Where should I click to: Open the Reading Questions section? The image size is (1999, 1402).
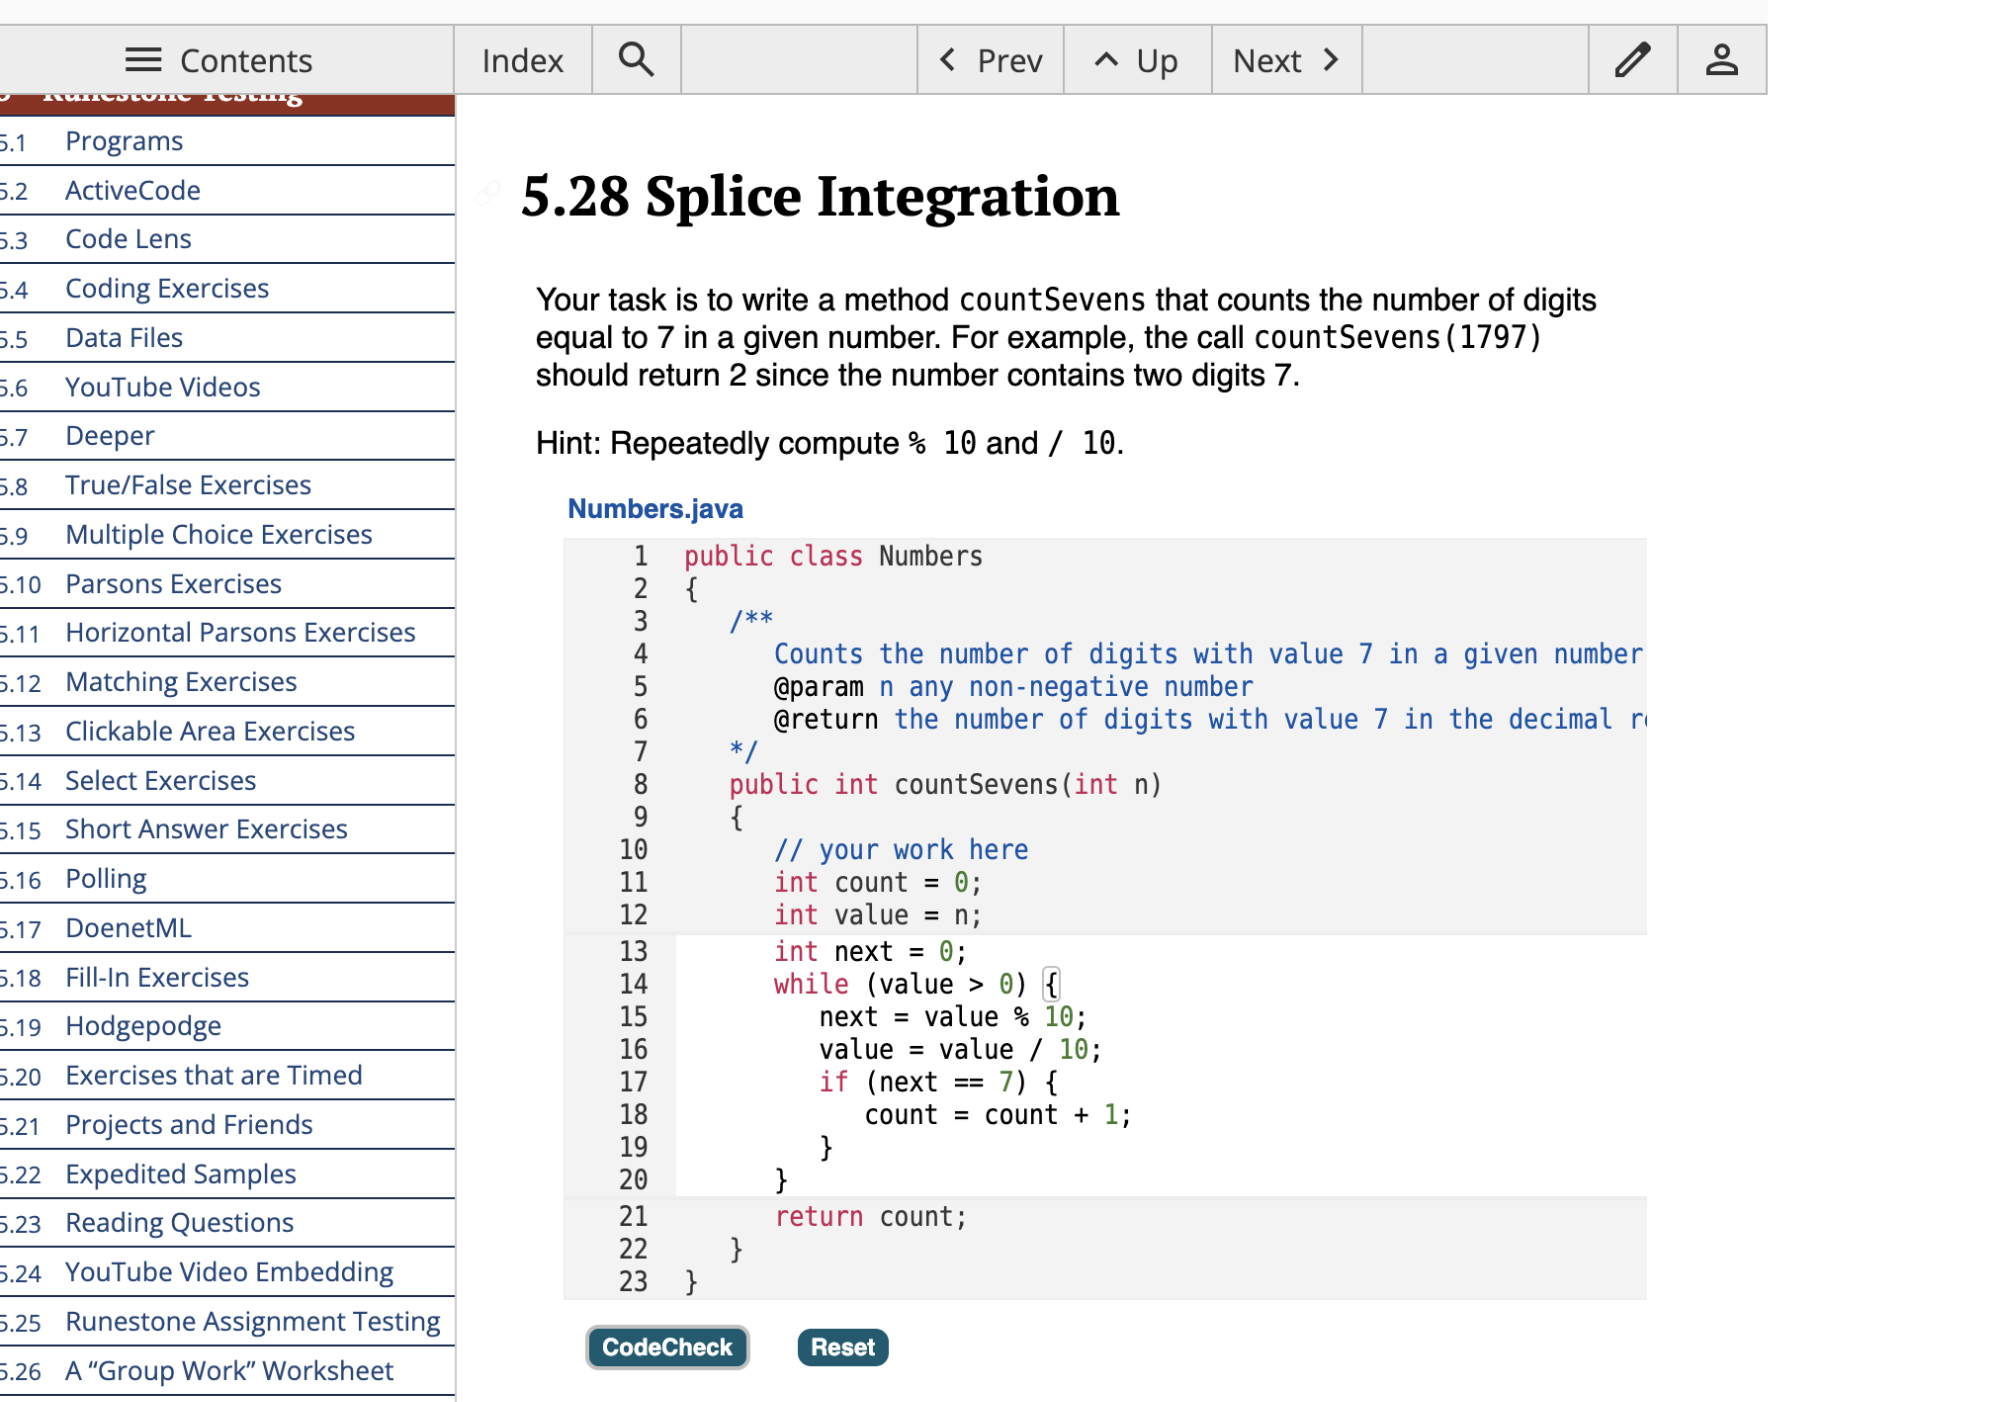pos(180,1223)
